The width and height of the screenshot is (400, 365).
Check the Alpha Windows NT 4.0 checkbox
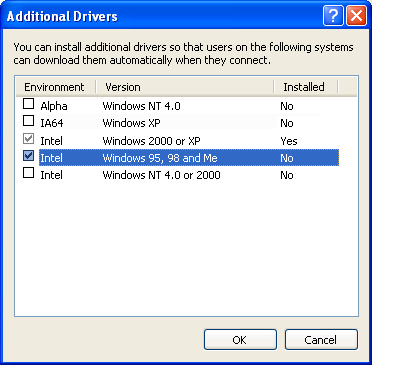(28, 104)
